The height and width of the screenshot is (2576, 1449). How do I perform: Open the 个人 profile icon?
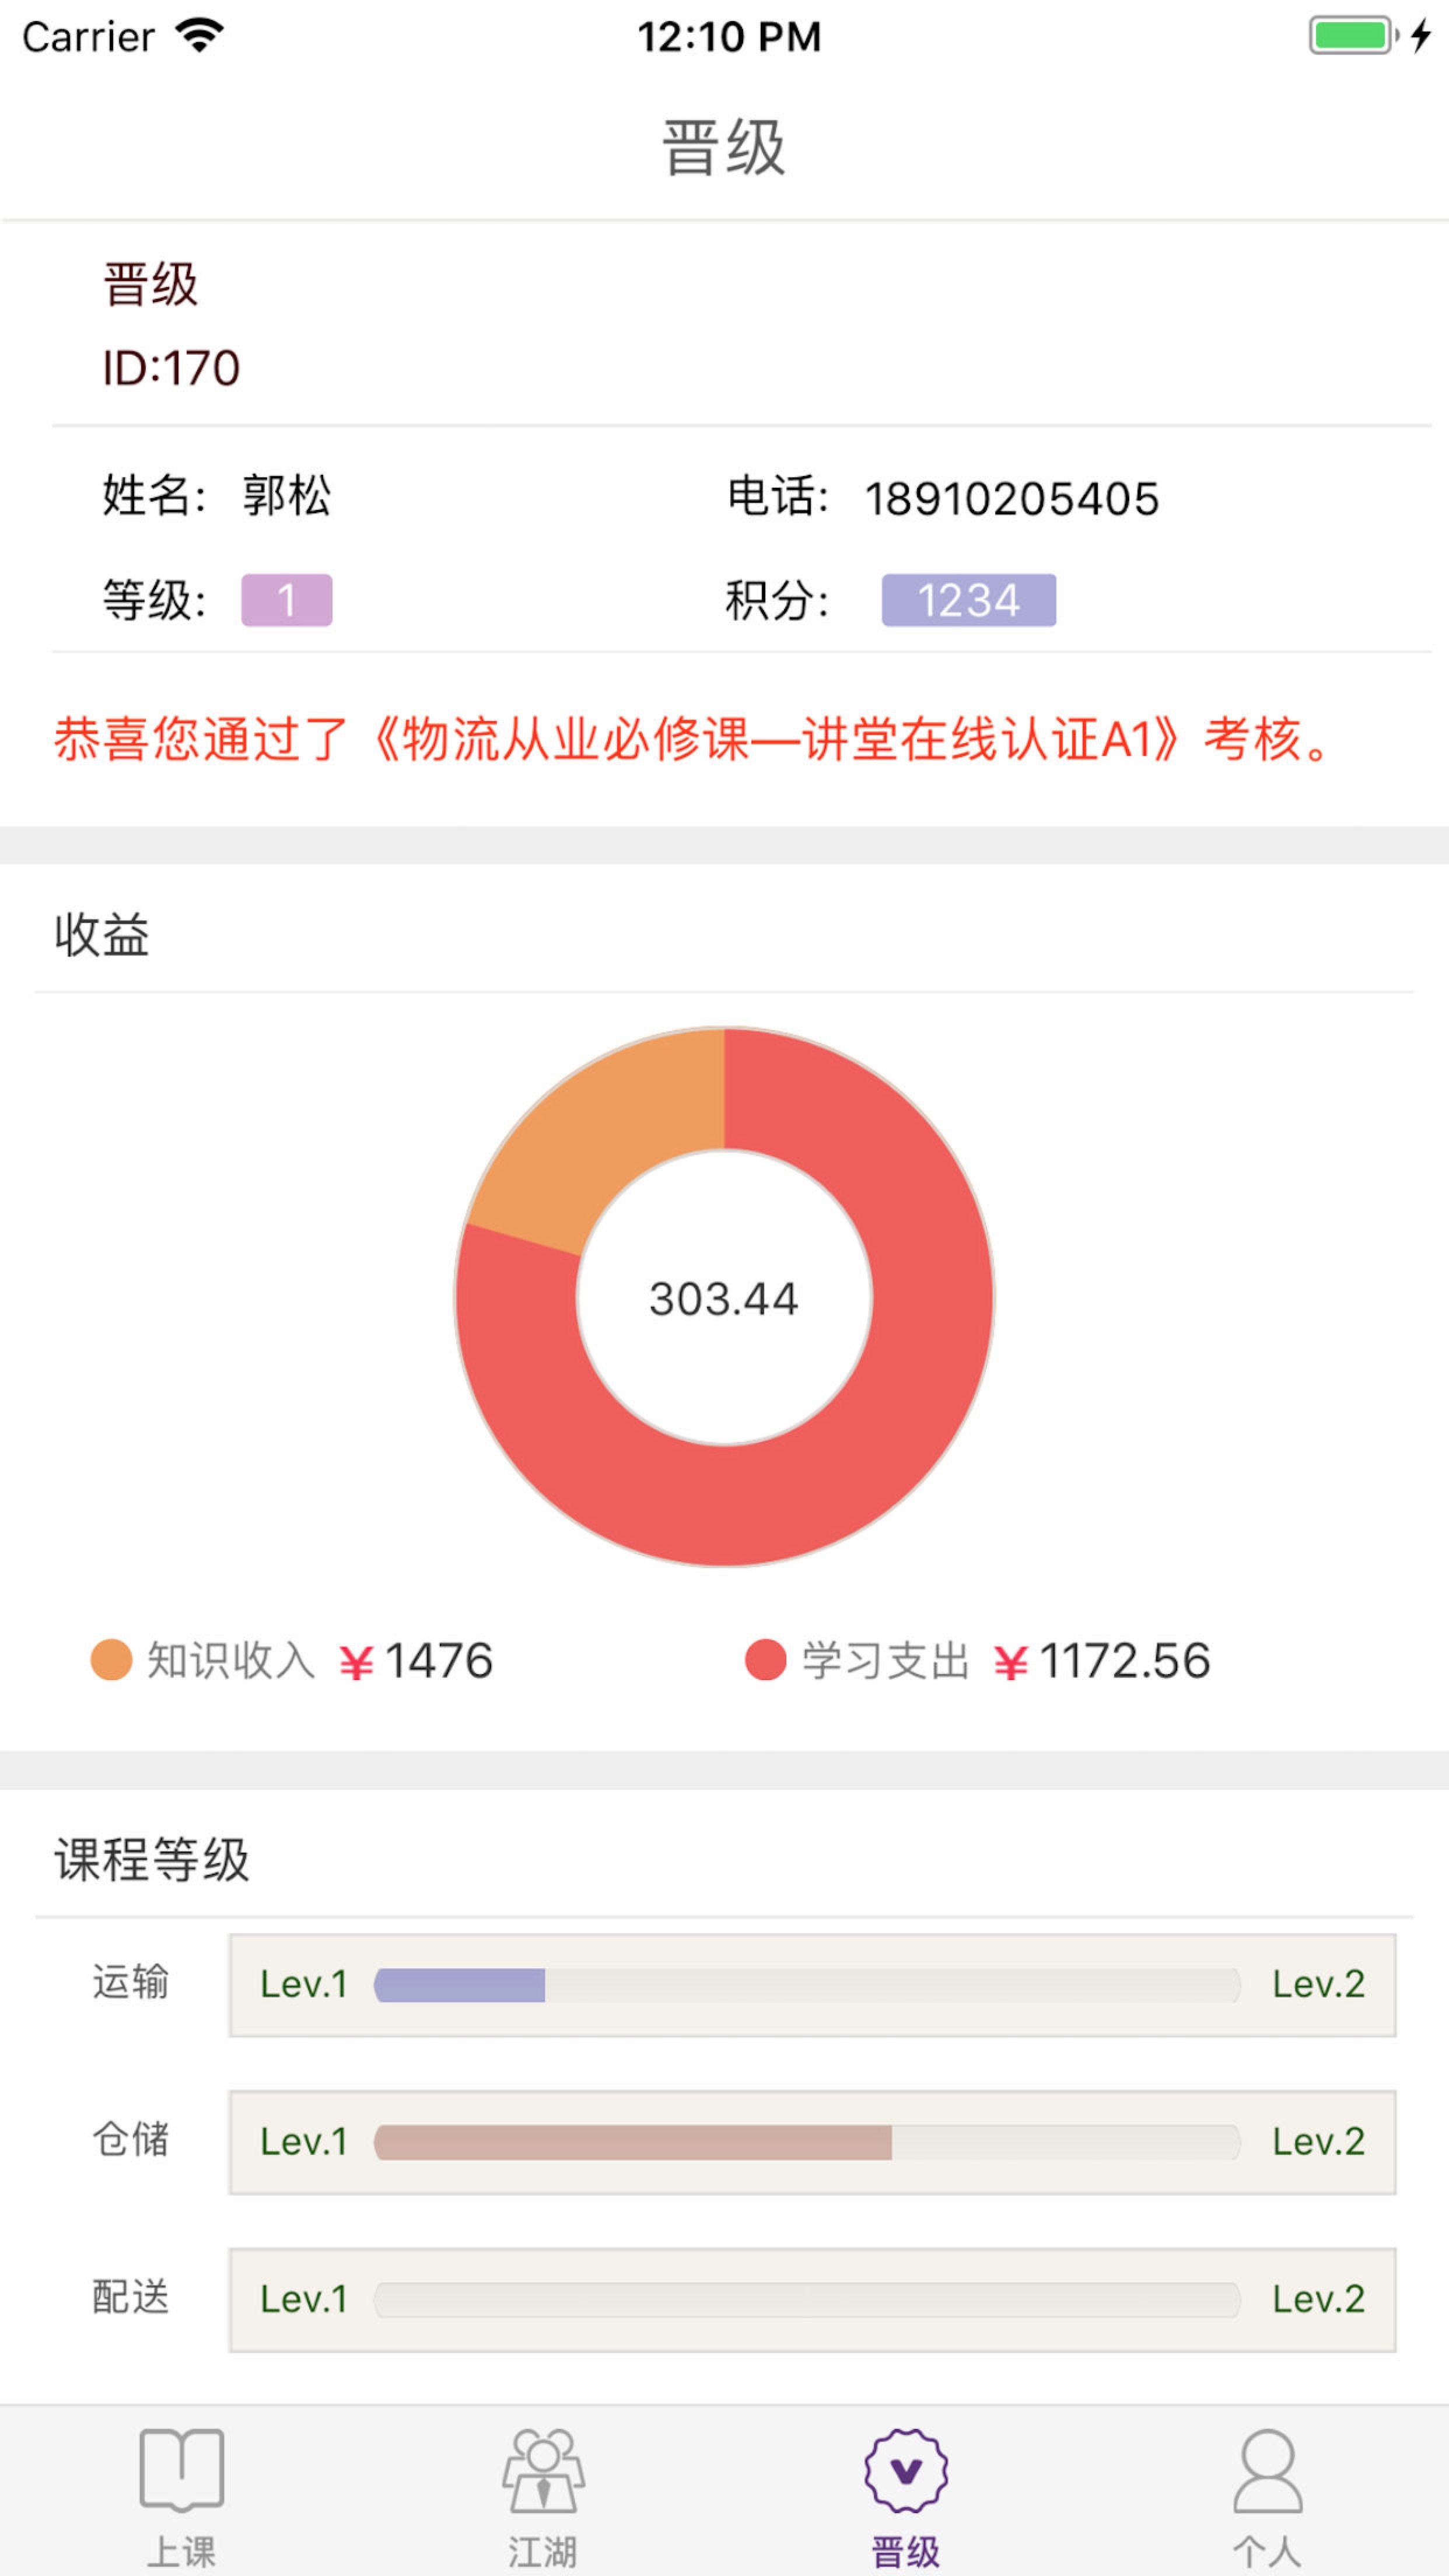[x=1267, y=2470]
